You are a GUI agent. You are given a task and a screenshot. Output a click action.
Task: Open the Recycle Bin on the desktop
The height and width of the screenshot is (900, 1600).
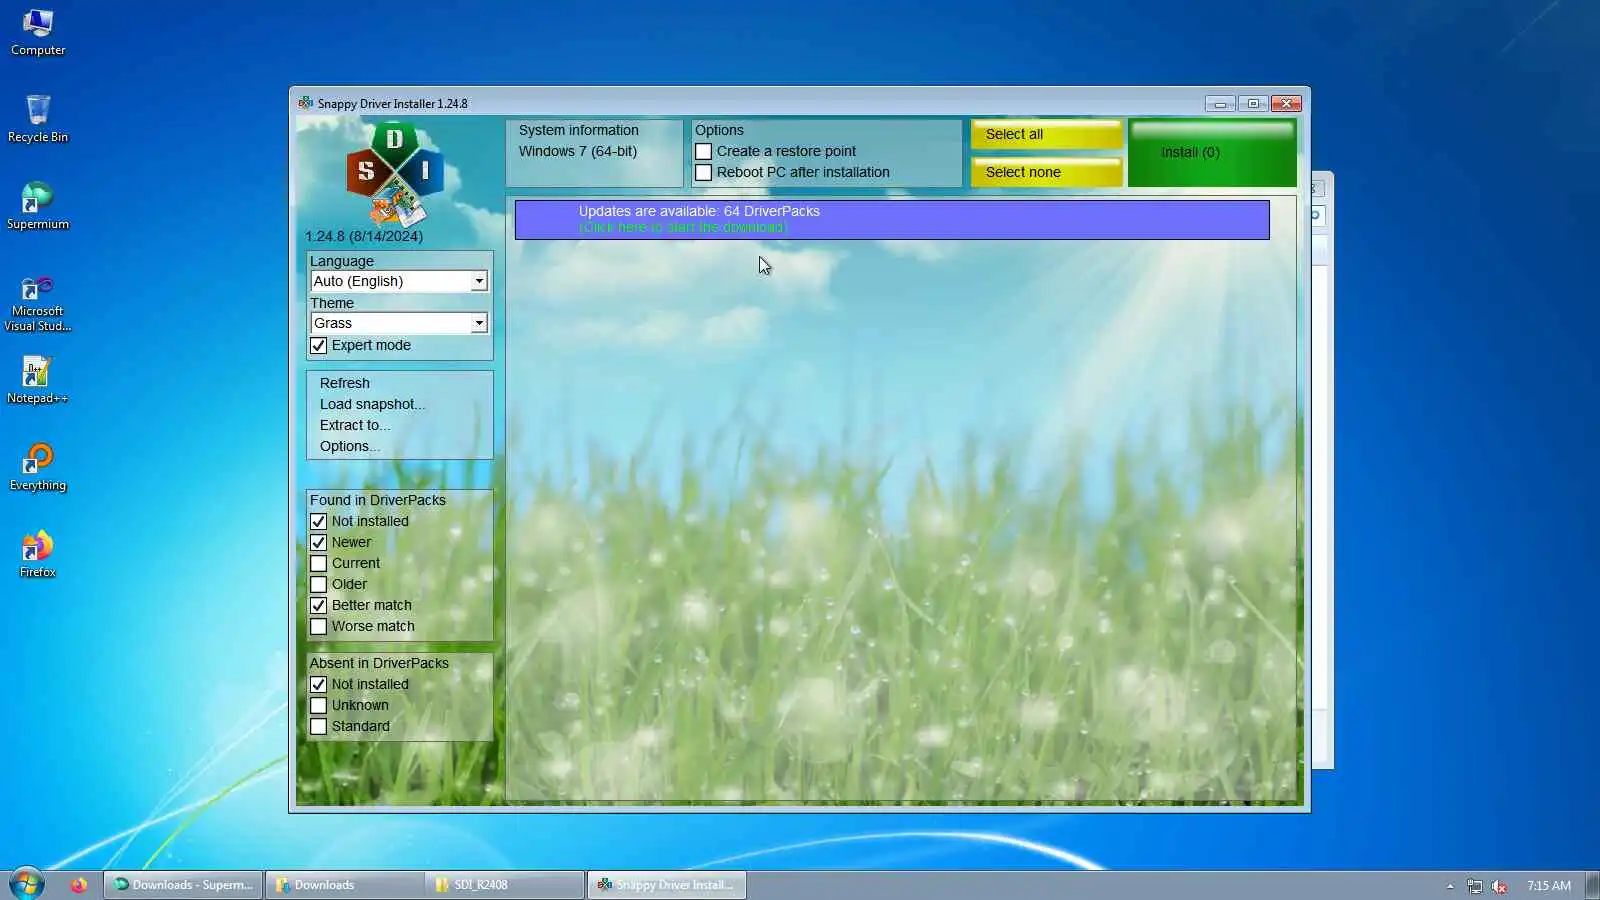pos(38,119)
